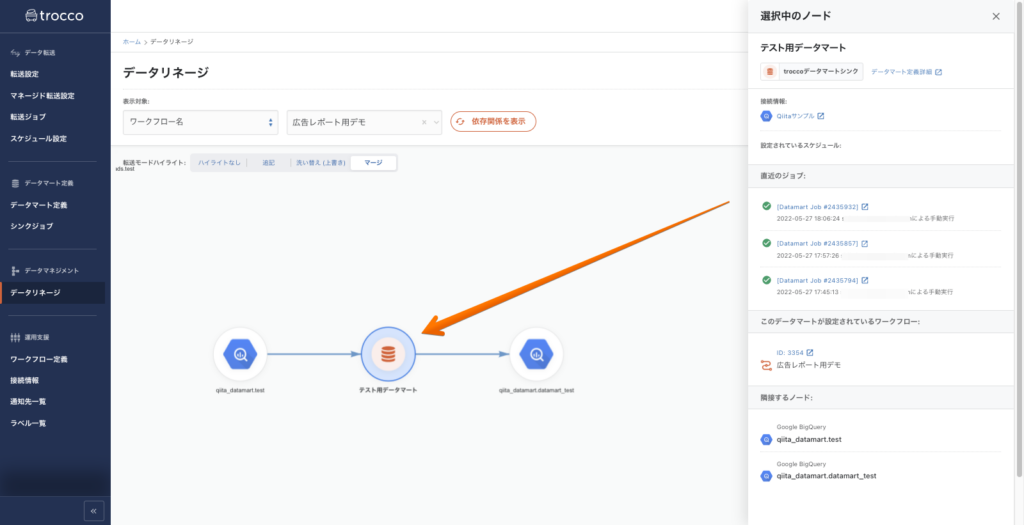Expand the 広告レポート用デモ workflow dropdown arrow
Viewport: 1024px width, 525px height.
(x=435, y=122)
